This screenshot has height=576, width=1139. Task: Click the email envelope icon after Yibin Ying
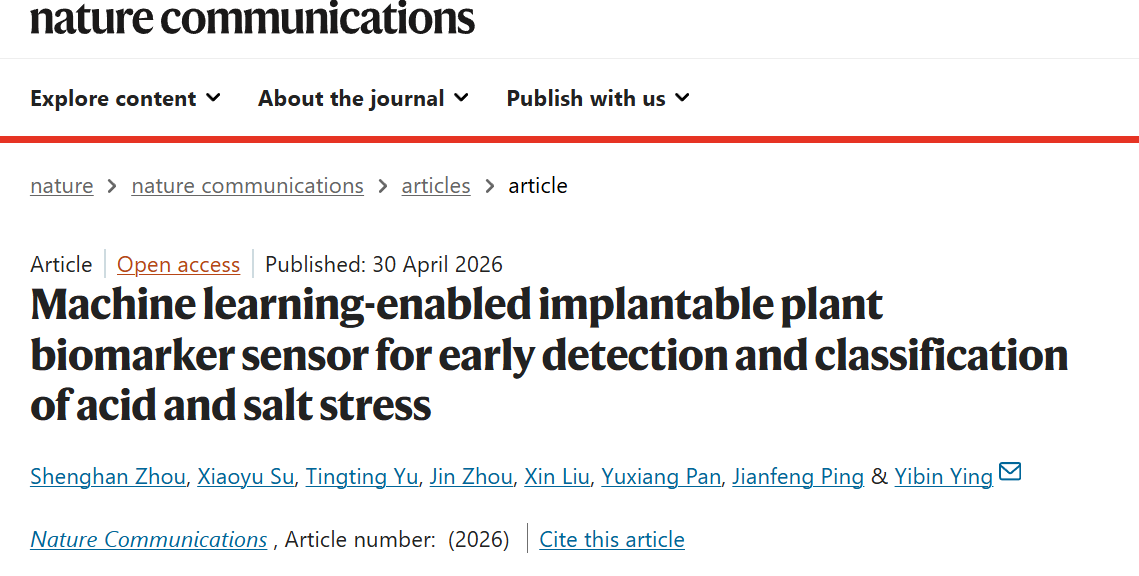click(1010, 471)
